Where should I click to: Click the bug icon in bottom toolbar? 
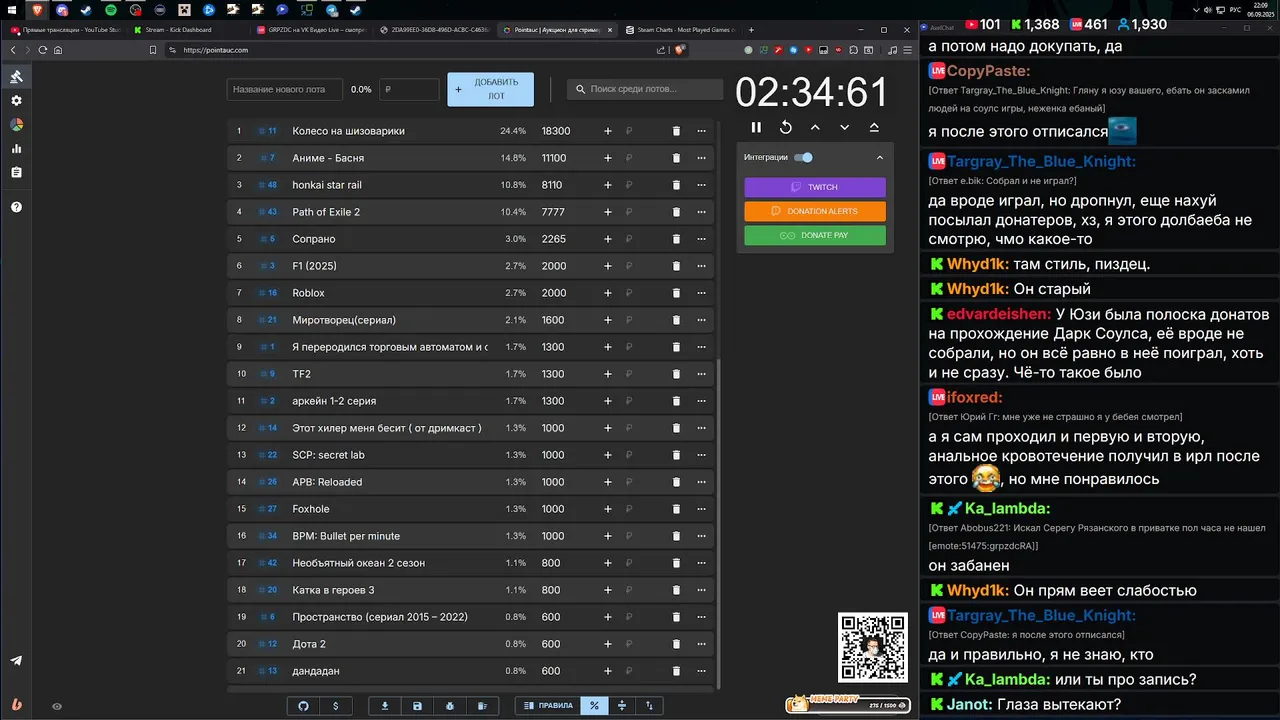click(x=449, y=705)
